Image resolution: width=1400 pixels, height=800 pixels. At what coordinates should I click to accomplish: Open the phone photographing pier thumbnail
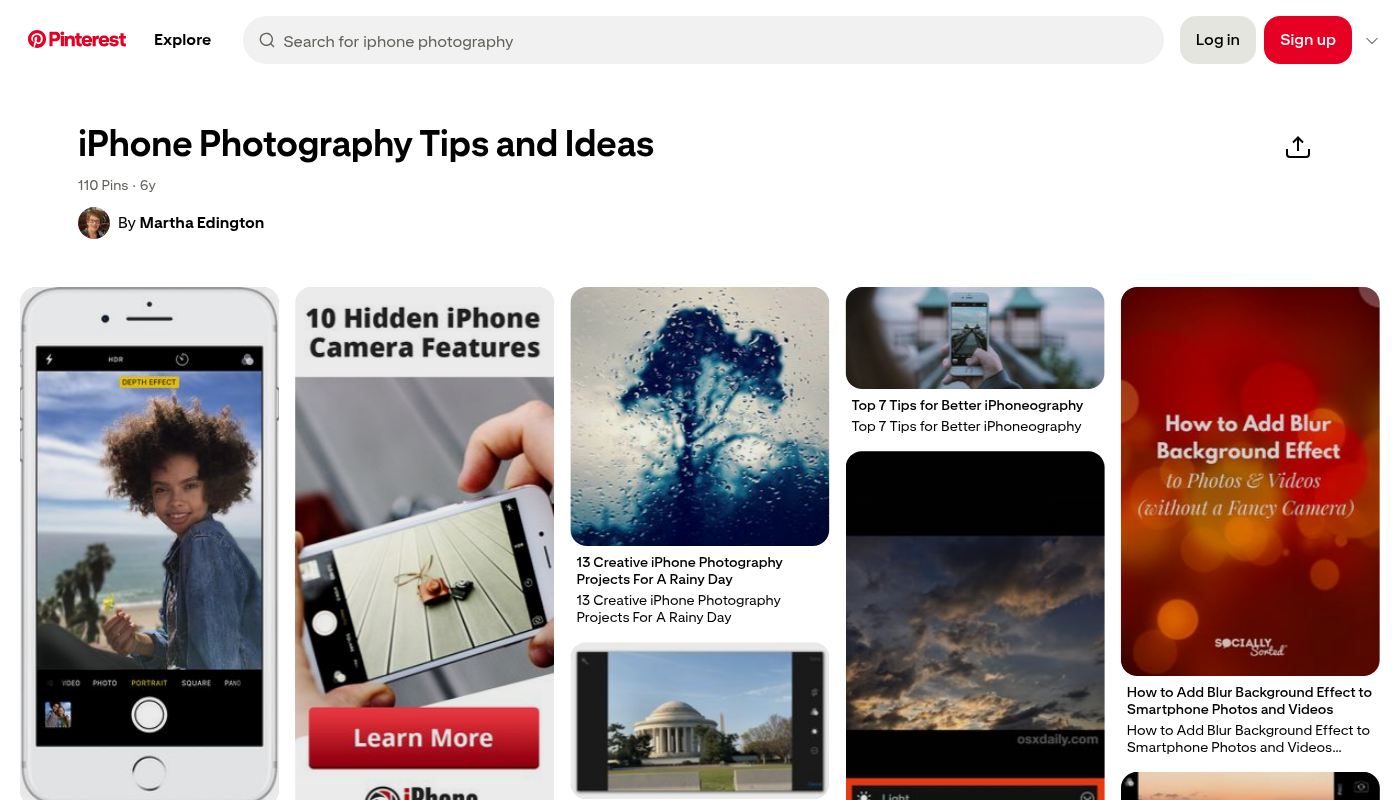pos(975,338)
